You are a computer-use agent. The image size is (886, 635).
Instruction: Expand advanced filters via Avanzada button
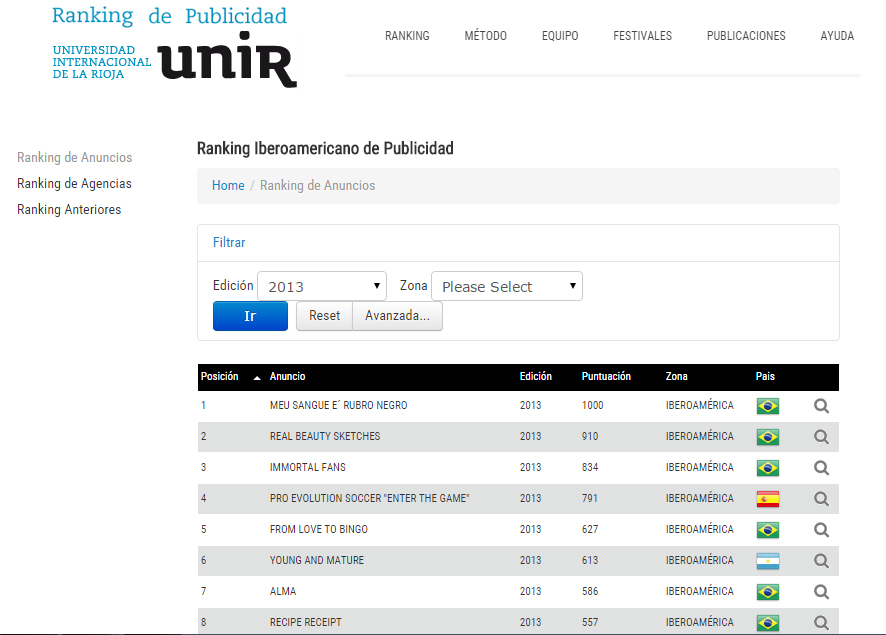click(397, 315)
